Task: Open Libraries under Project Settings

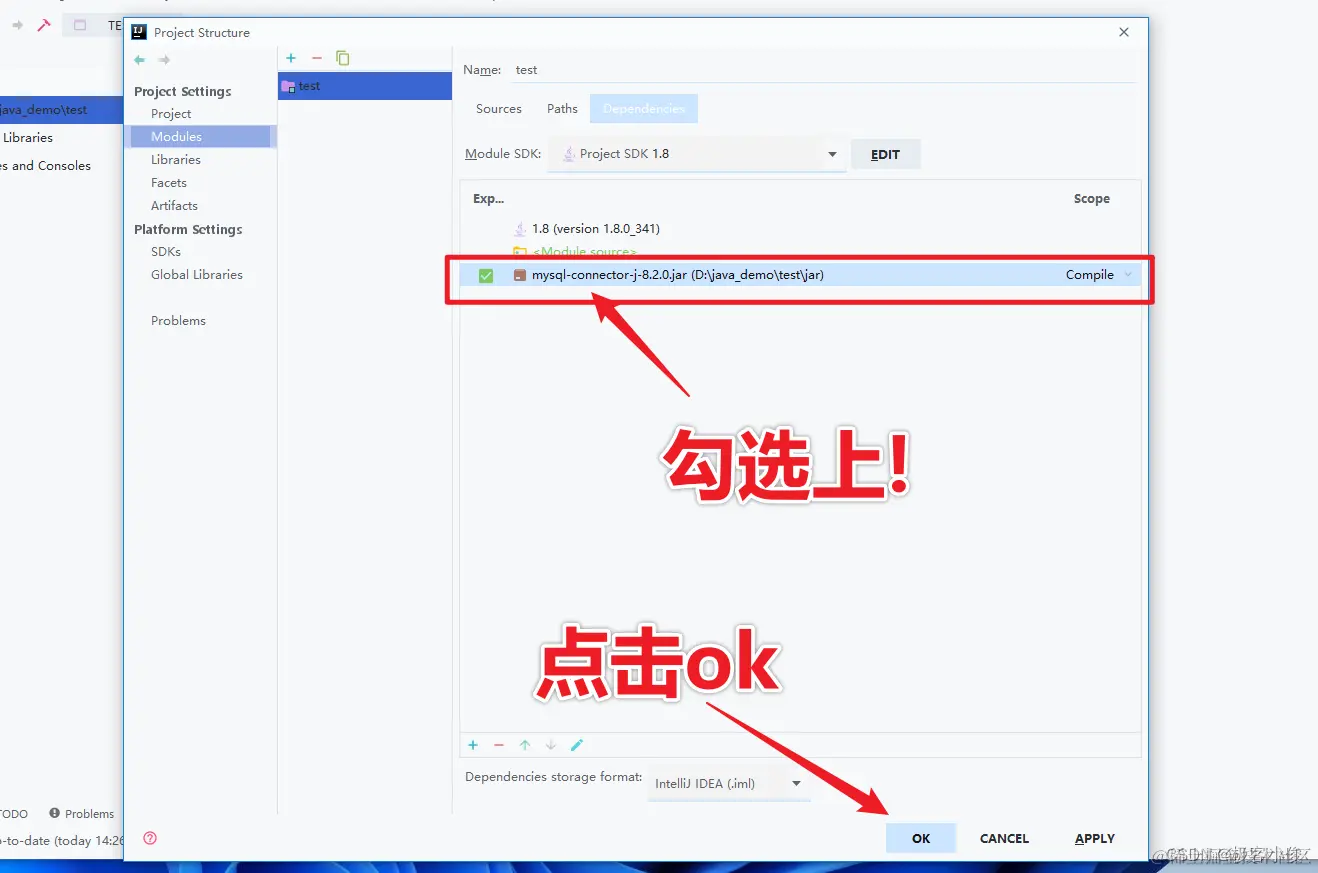Action: 176,160
